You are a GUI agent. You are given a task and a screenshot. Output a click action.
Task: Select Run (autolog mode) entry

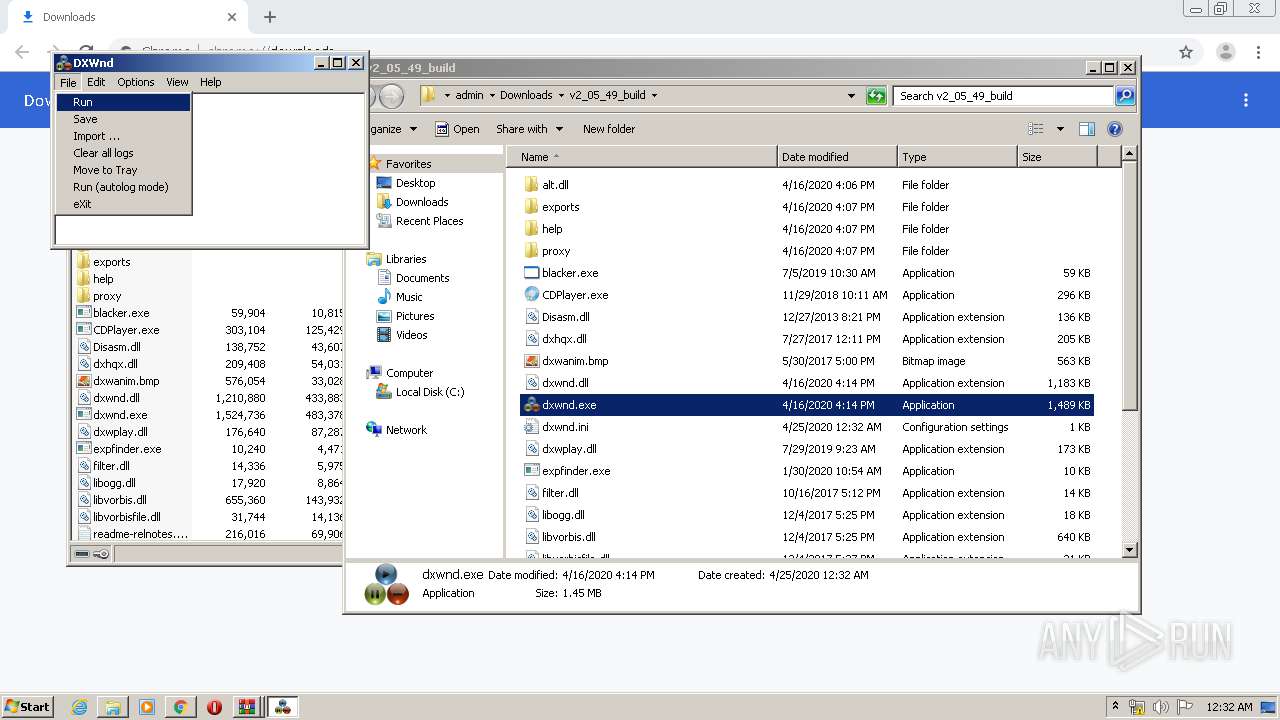(x=123, y=187)
